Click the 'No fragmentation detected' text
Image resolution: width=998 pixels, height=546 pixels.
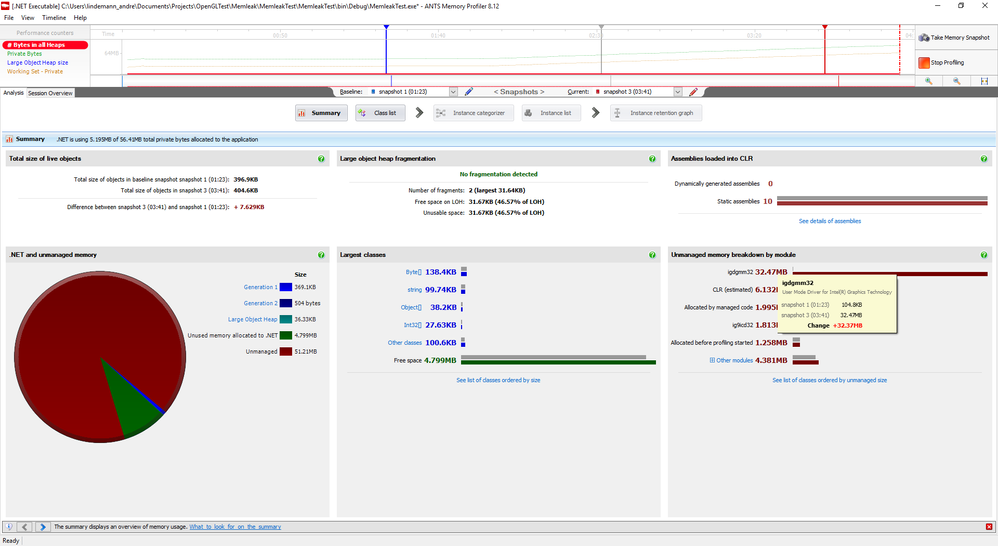click(x=498, y=174)
